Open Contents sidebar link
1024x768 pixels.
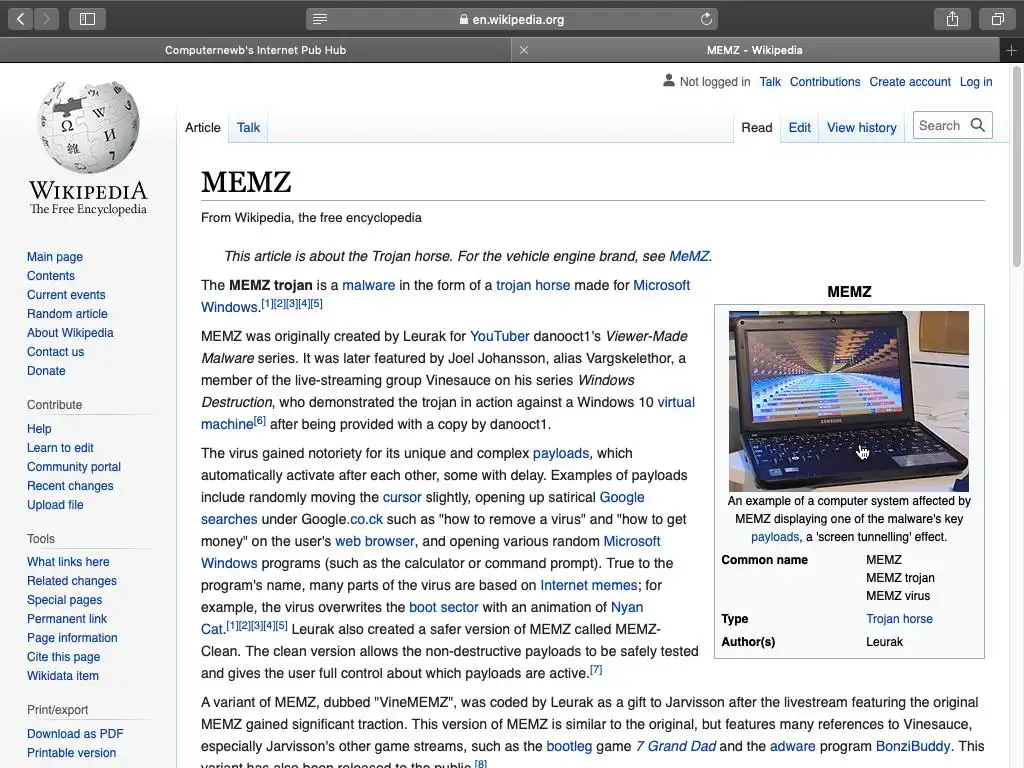click(51, 276)
